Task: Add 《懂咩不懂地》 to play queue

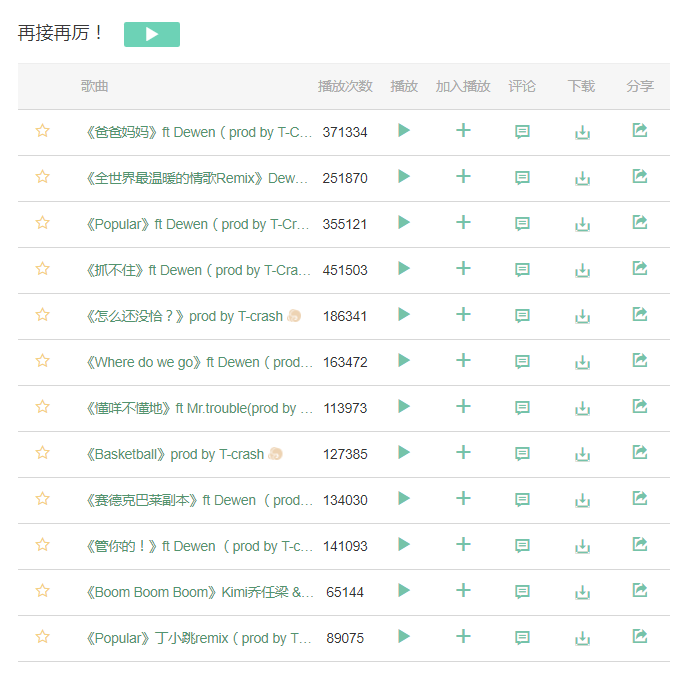Action: [463, 407]
